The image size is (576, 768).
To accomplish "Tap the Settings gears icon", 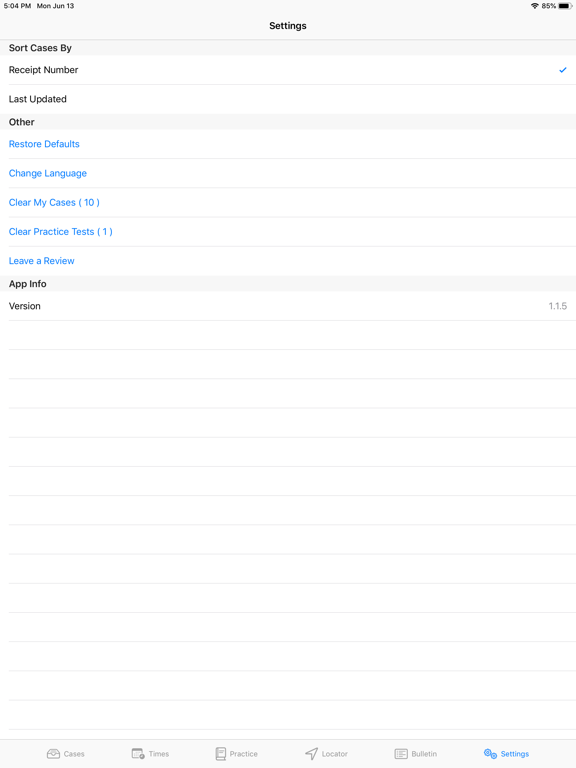I will (x=490, y=754).
